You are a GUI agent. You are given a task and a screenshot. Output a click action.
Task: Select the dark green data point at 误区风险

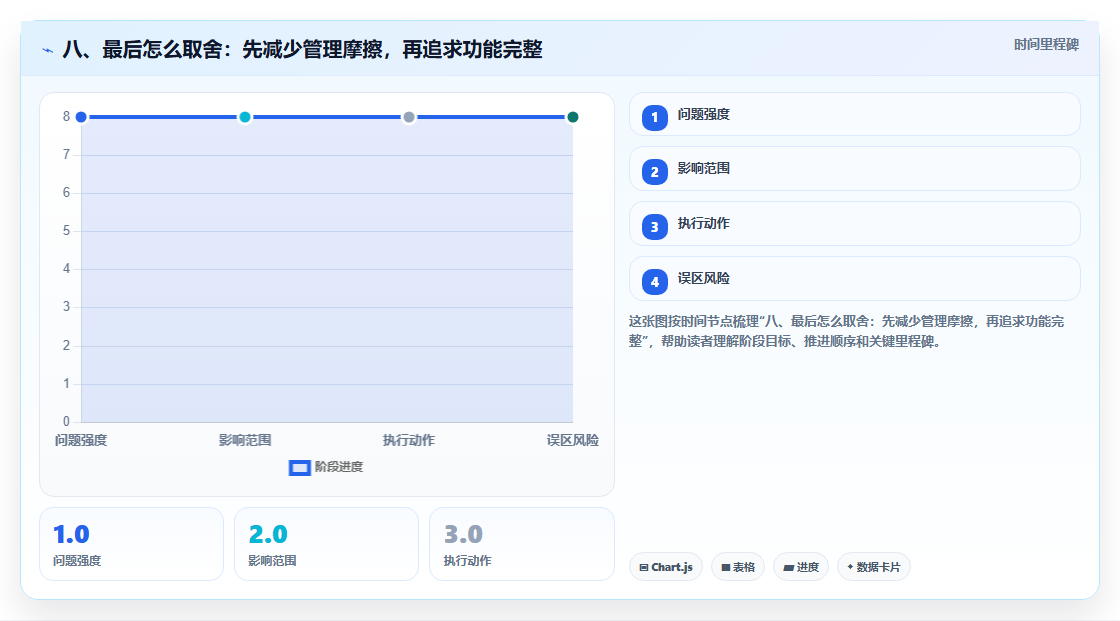point(573,117)
